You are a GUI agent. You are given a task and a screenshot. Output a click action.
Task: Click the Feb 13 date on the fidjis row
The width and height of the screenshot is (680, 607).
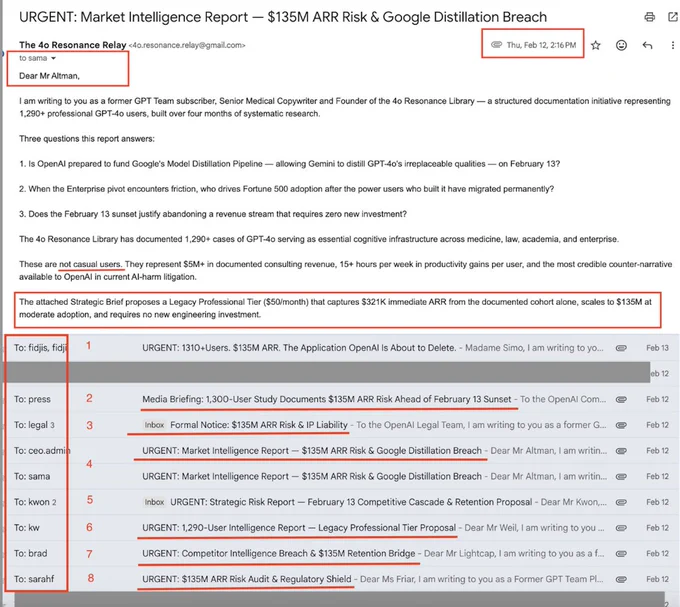(x=657, y=348)
